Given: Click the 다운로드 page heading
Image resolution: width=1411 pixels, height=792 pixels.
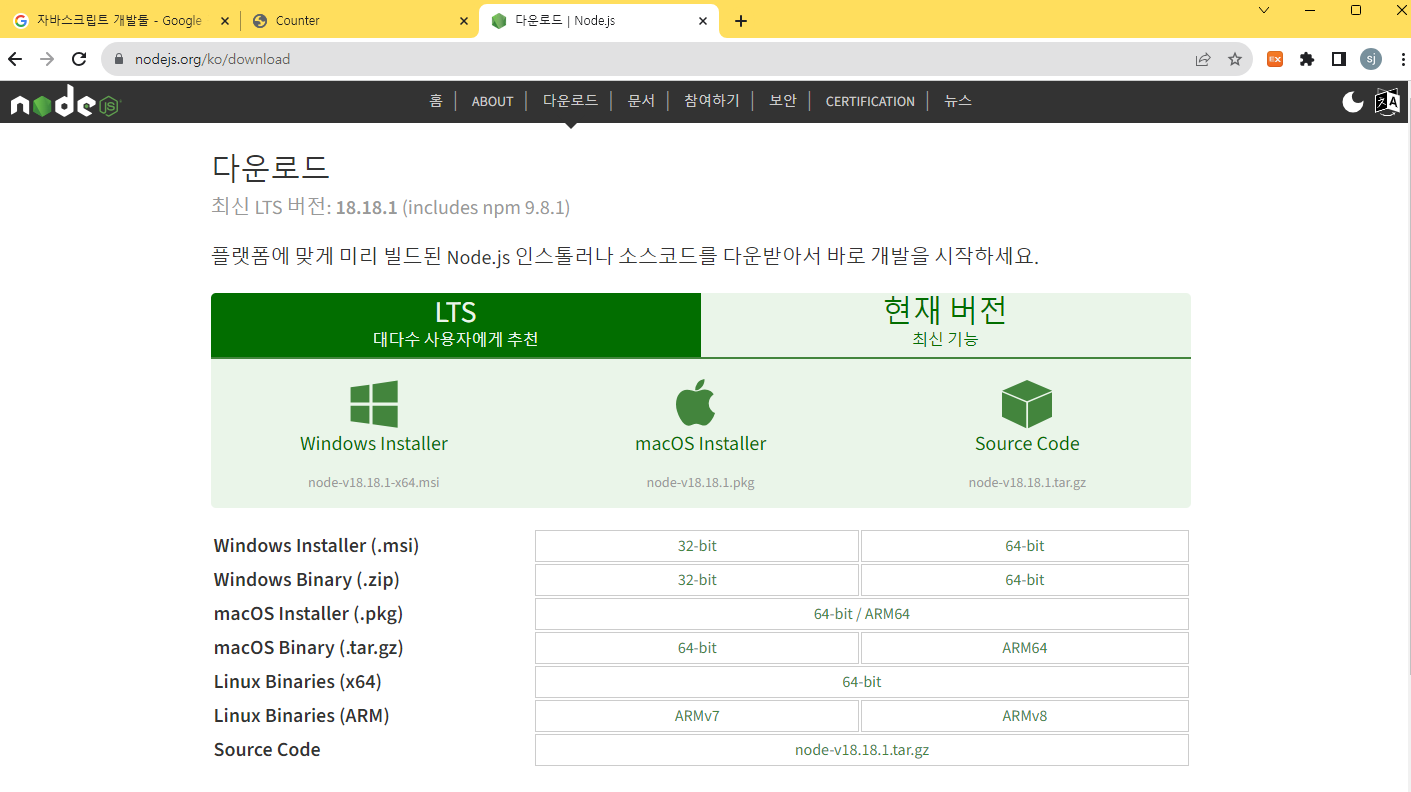Looking at the screenshot, I should pos(271,167).
